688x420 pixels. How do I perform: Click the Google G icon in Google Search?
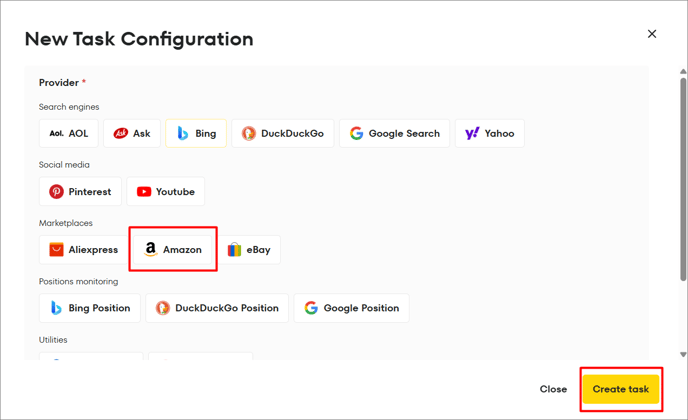pos(356,133)
